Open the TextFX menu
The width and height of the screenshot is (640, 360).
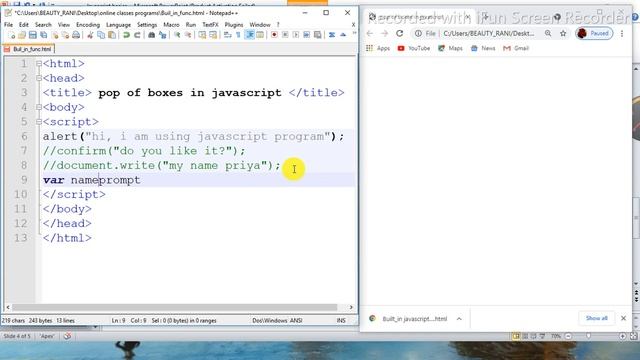pyautogui.click(x=210, y=25)
